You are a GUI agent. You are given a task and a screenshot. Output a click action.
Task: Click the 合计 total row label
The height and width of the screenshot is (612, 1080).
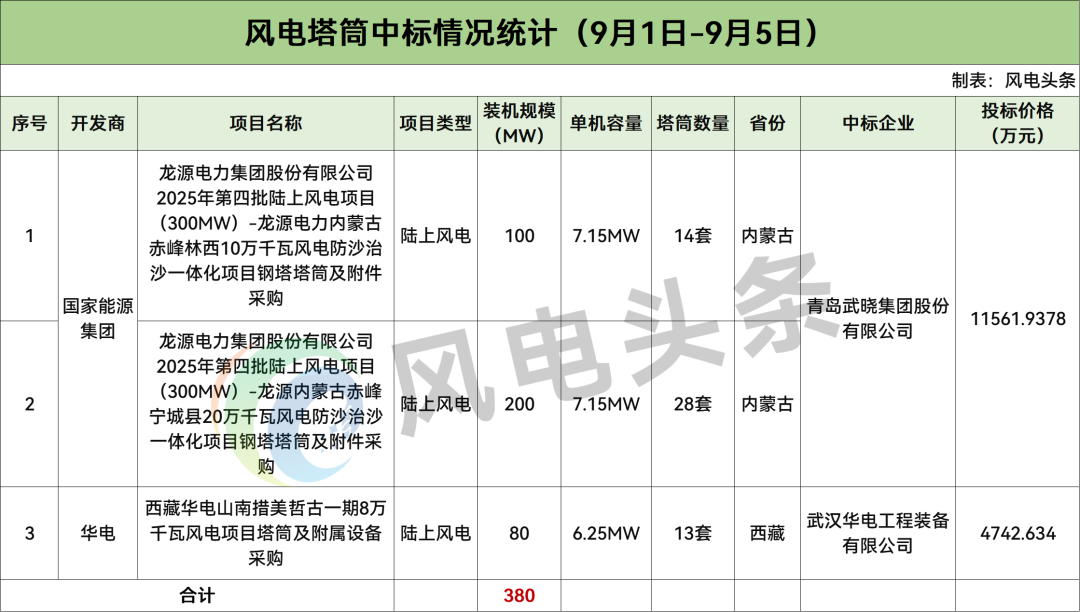197,595
